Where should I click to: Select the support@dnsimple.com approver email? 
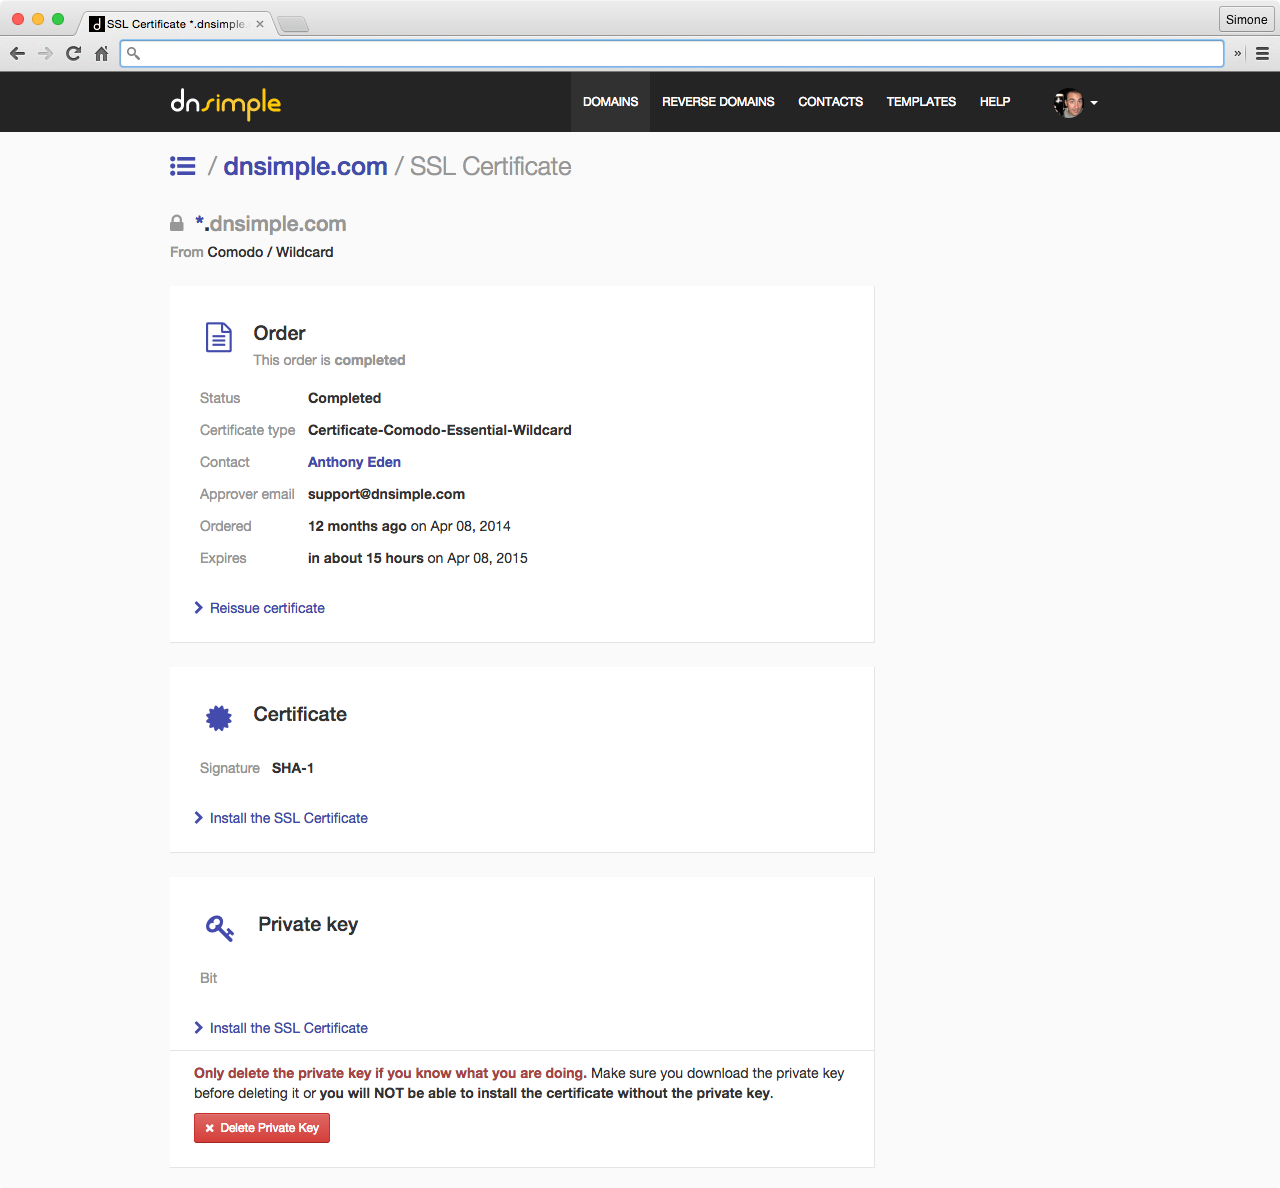386,494
